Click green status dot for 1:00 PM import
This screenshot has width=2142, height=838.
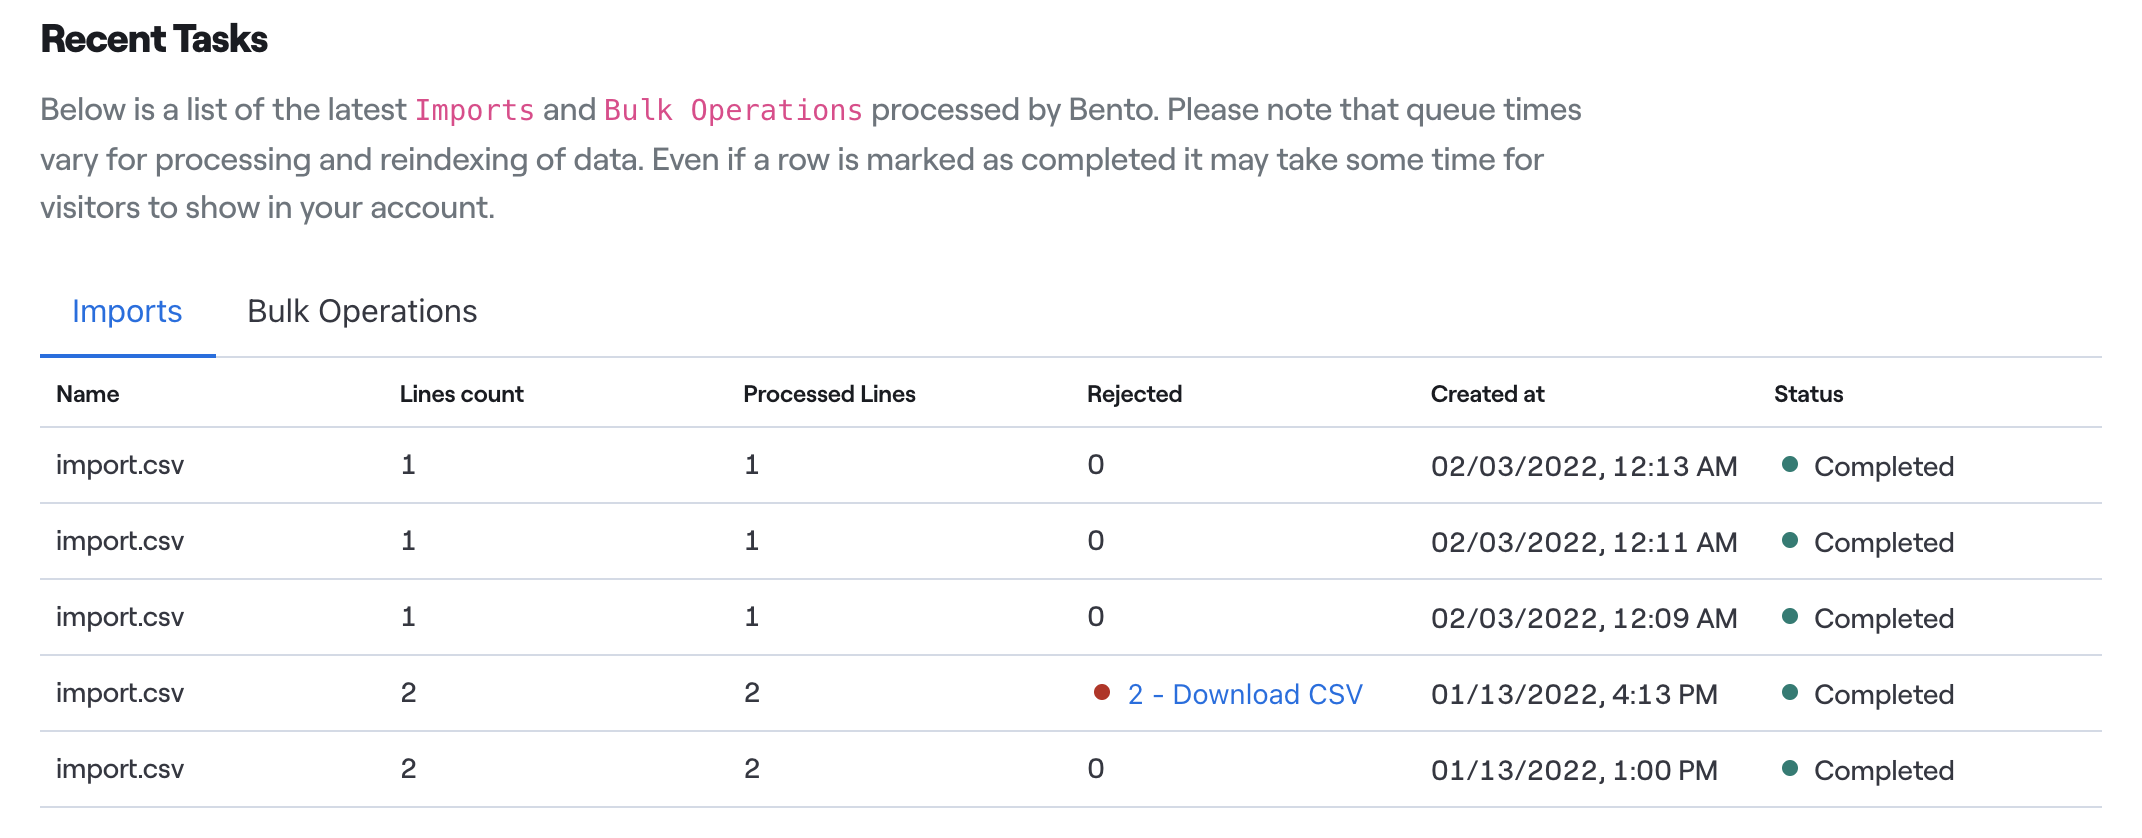click(x=1791, y=768)
